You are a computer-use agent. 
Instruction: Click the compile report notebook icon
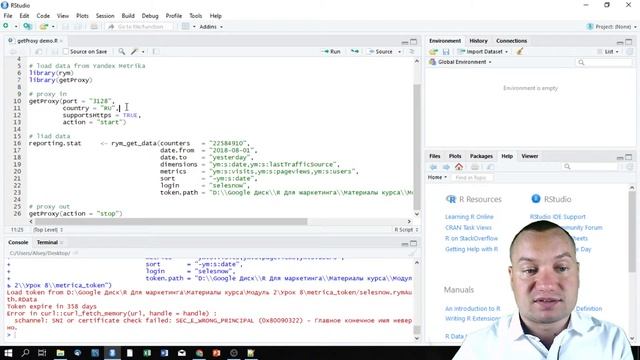pos(156,51)
